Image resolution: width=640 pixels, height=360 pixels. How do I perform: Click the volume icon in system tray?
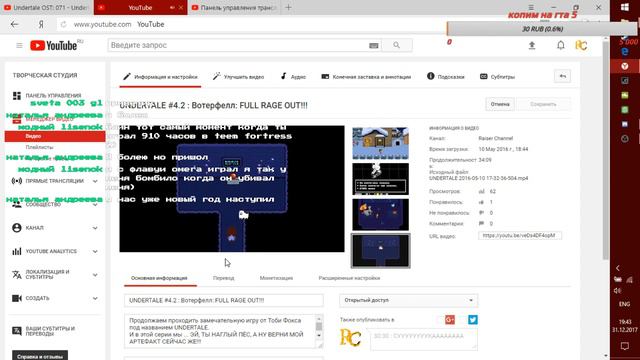click(618, 291)
